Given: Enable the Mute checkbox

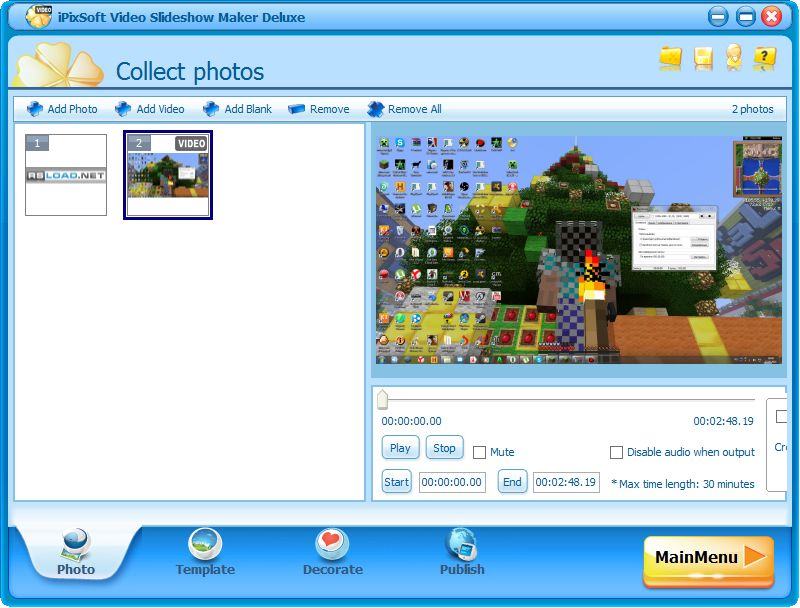Looking at the screenshot, I should coord(479,452).
